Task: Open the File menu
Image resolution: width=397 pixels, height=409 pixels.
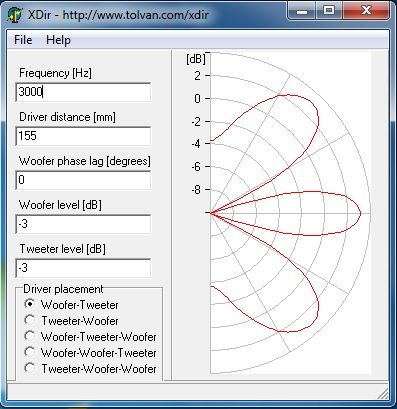Action: tap(23, 40)
